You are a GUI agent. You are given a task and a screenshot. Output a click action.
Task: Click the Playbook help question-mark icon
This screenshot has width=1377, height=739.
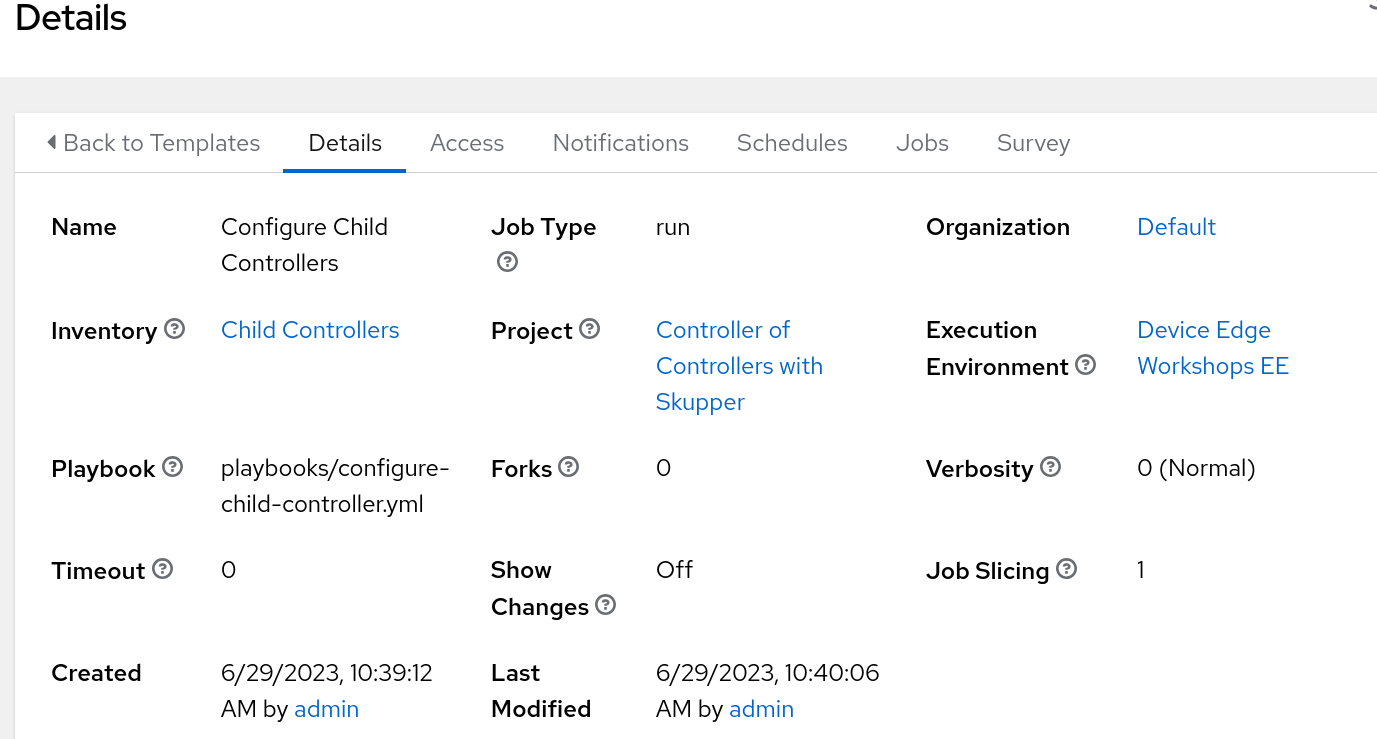pos(173,467)
